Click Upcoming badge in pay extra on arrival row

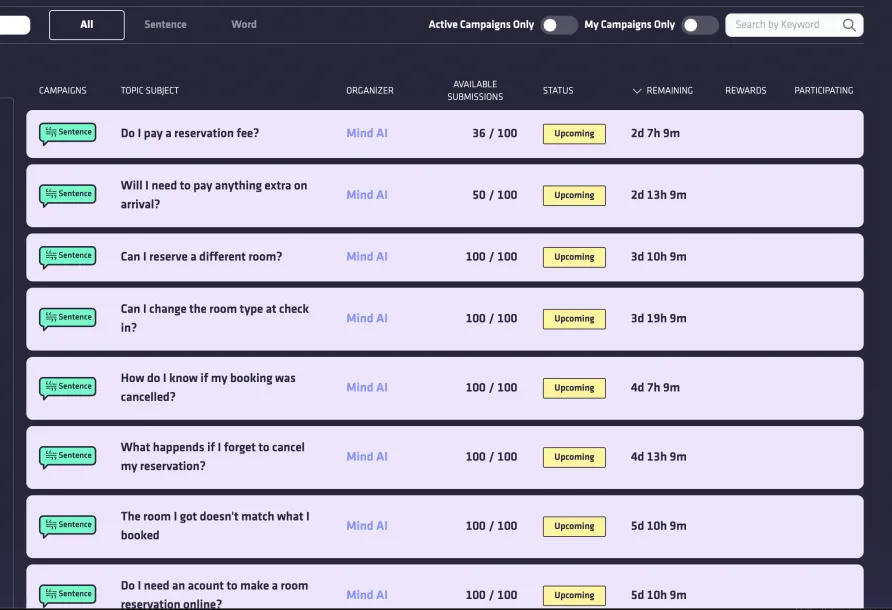[x=574, y=195]
